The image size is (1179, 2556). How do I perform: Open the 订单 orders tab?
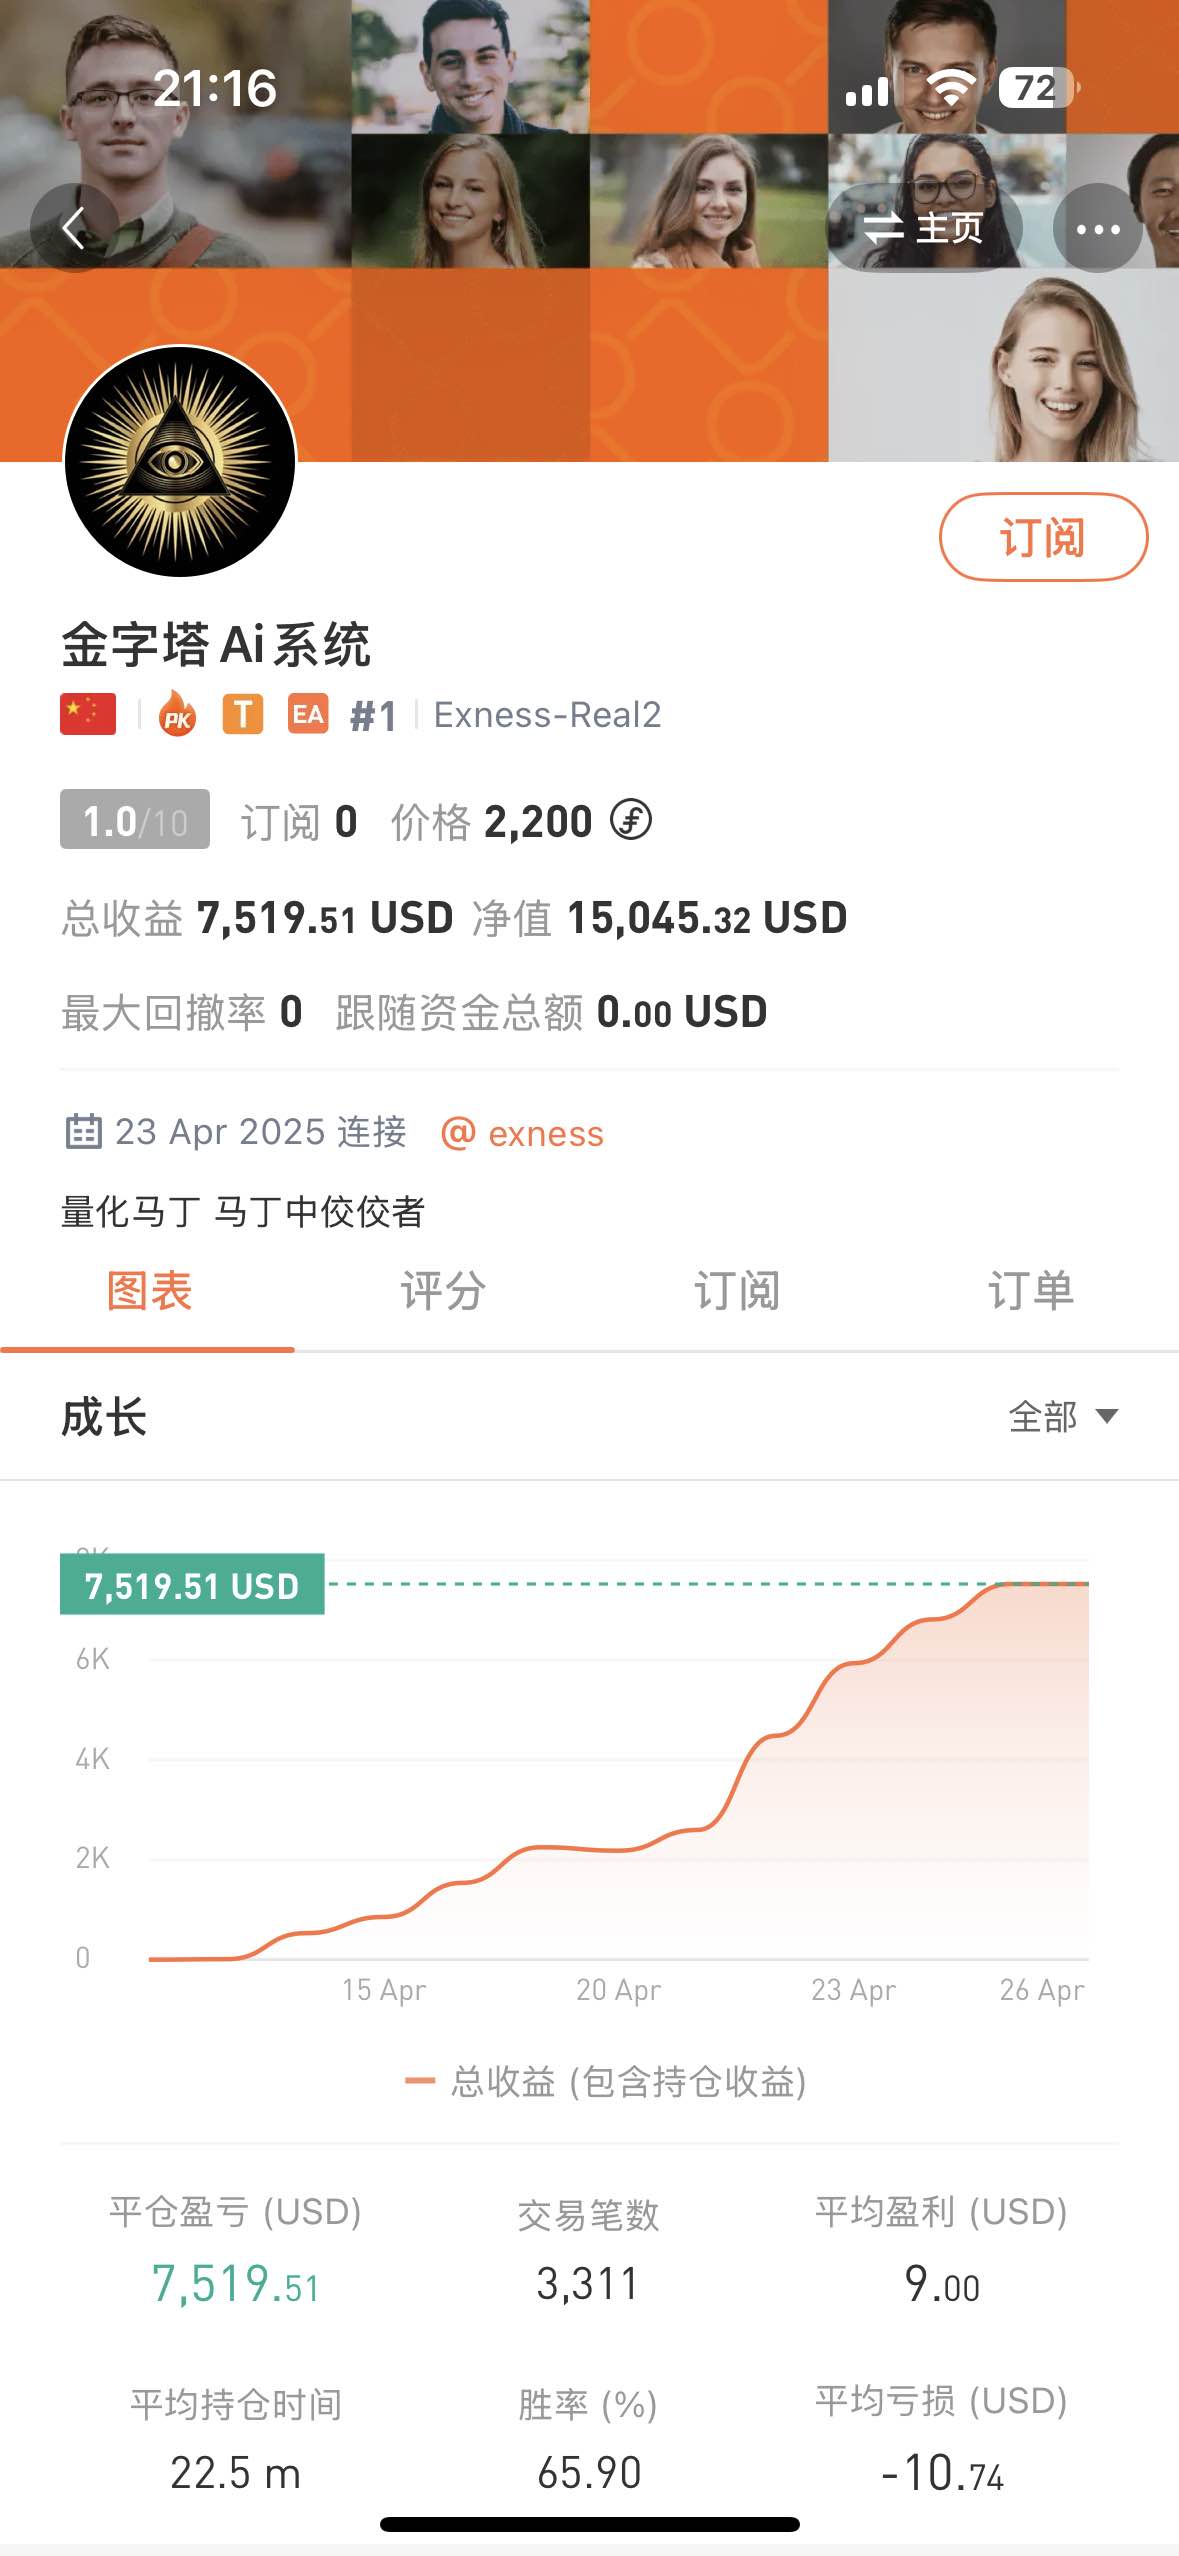[1030, 1291]
